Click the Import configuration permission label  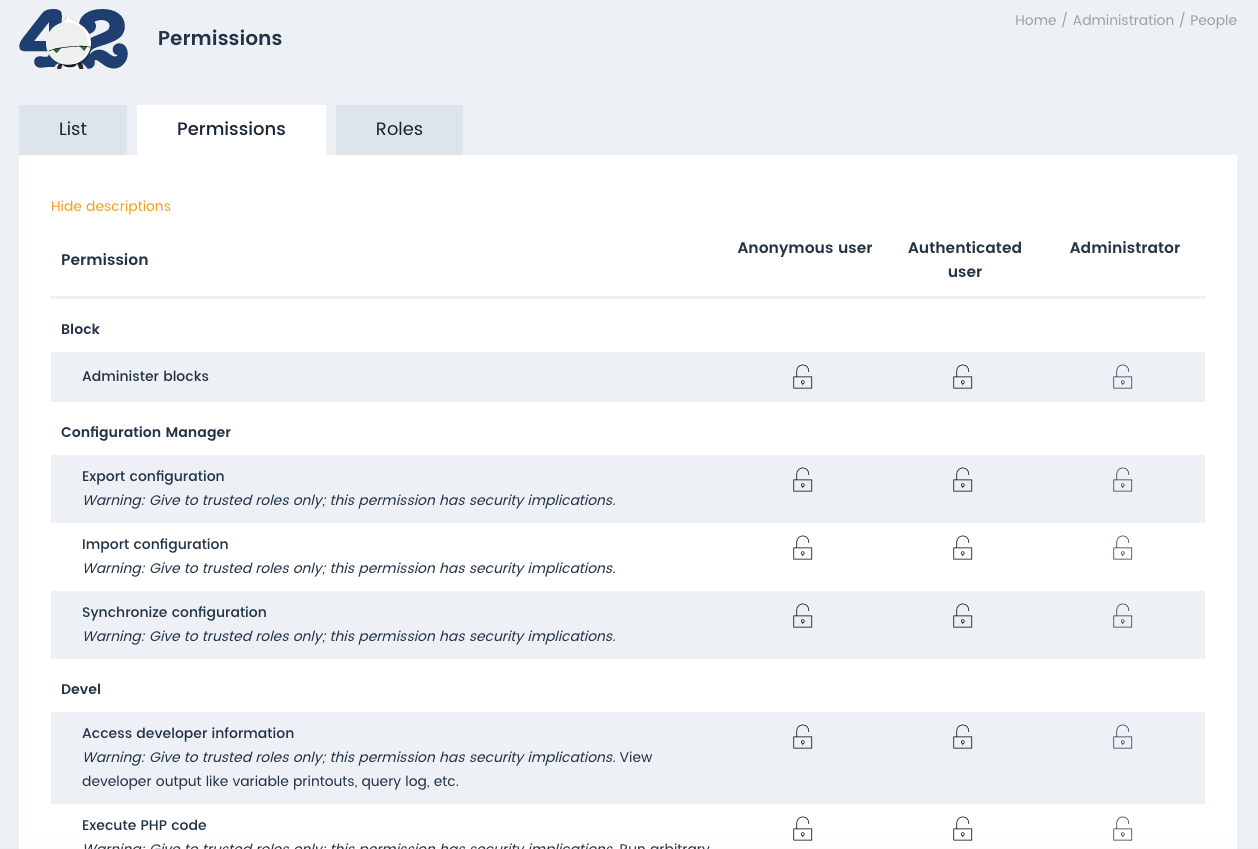click(x=155, y=544)
